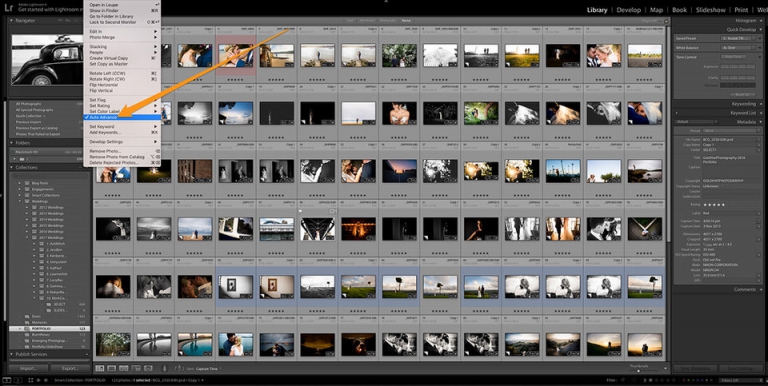This screenshot has width=768, height=386.
Task: Open the second monitor display icon
Action: tap(18, 380)
